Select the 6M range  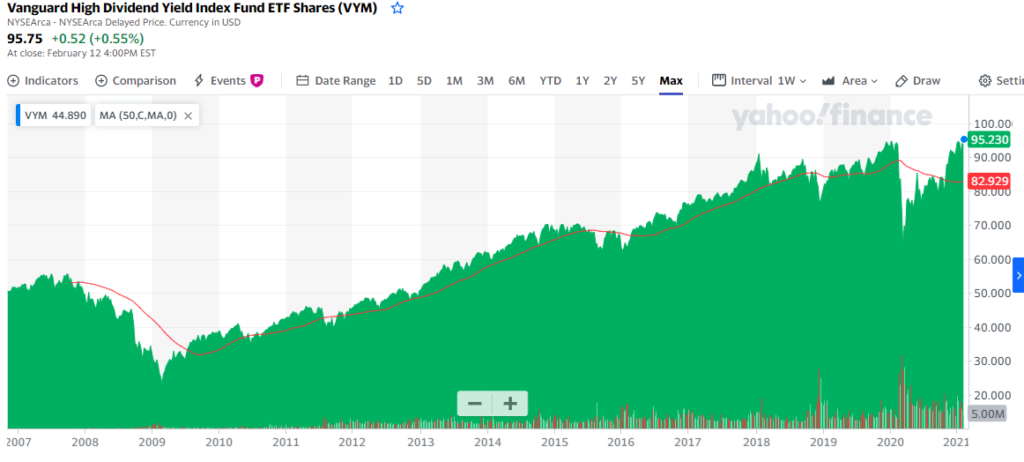(517, 81)
